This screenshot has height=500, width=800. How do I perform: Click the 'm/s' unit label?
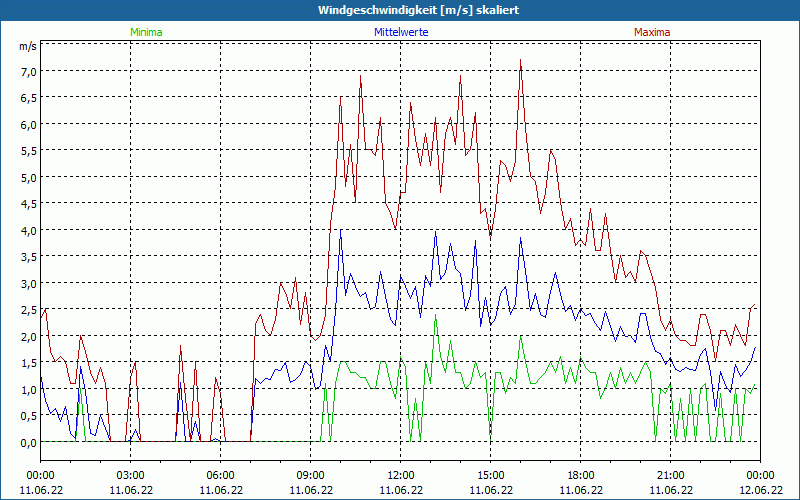(28, 46)
